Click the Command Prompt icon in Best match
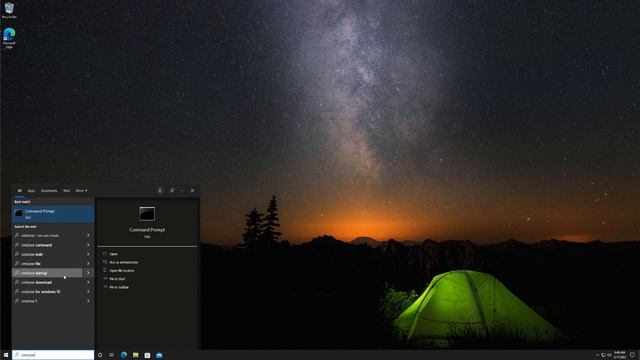Viewport: 640px width, 360px height. 18,213
